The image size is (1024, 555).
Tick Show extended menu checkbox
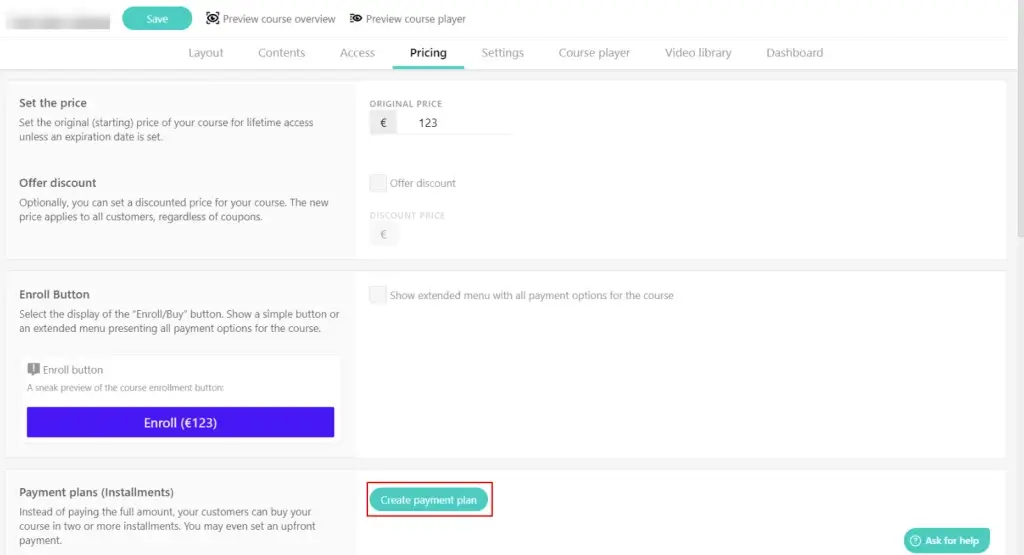point(377,295)
